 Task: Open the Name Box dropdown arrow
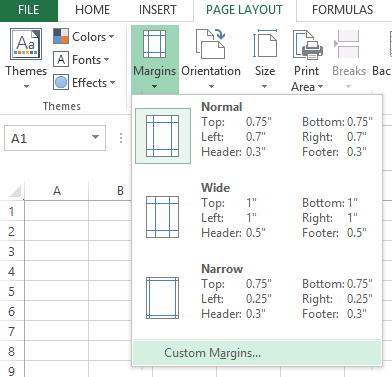coord(95,137)
